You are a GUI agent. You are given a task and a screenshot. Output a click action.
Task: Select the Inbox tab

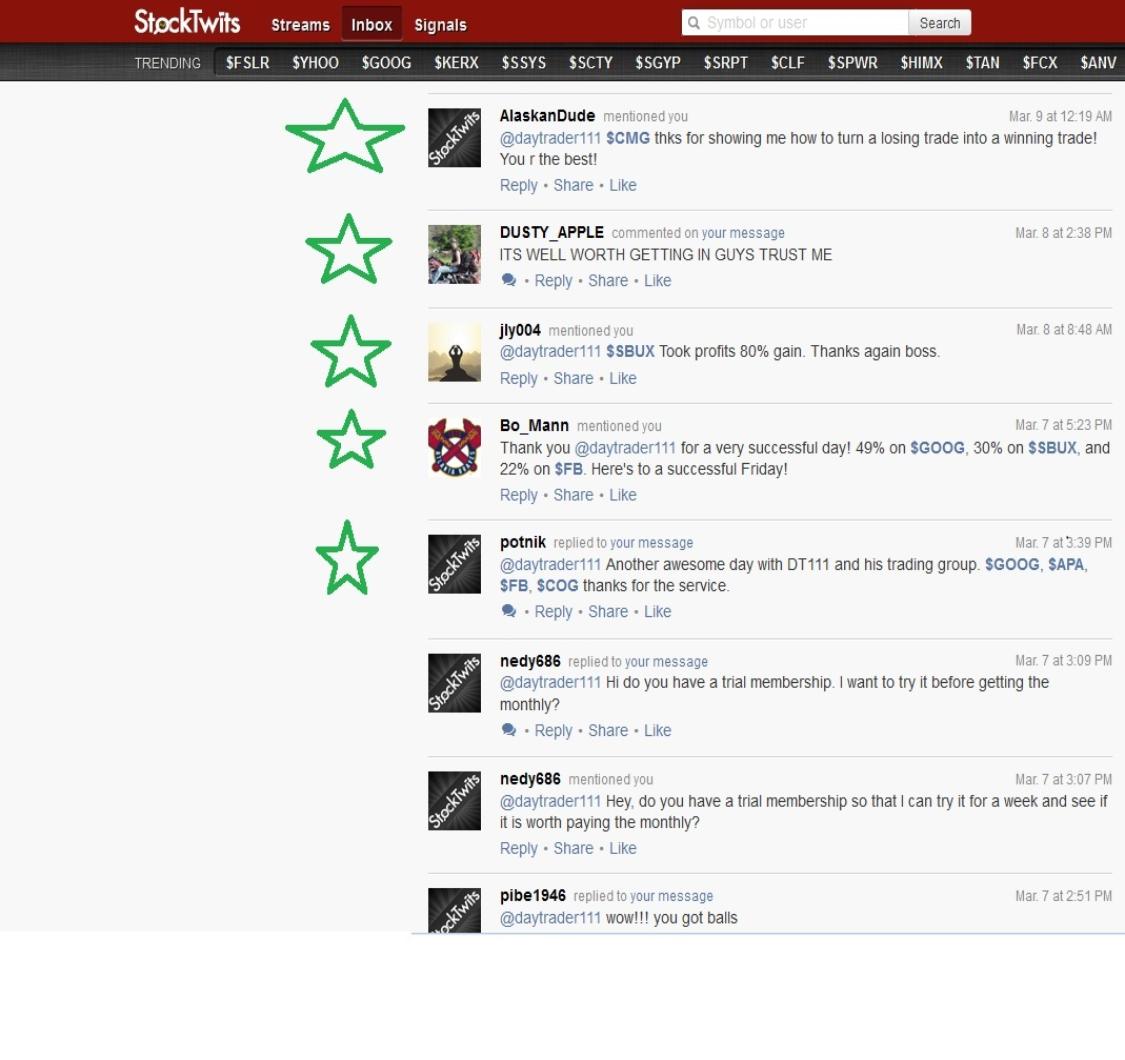[371, 25]
